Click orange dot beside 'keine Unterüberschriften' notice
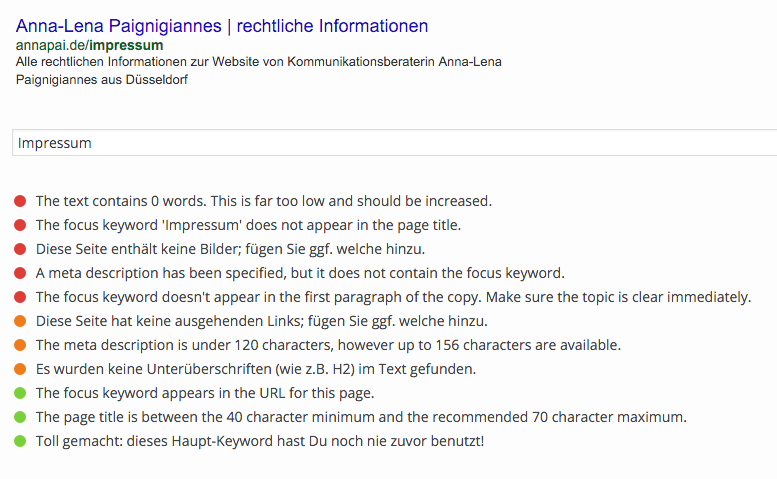 coord(20,369)
